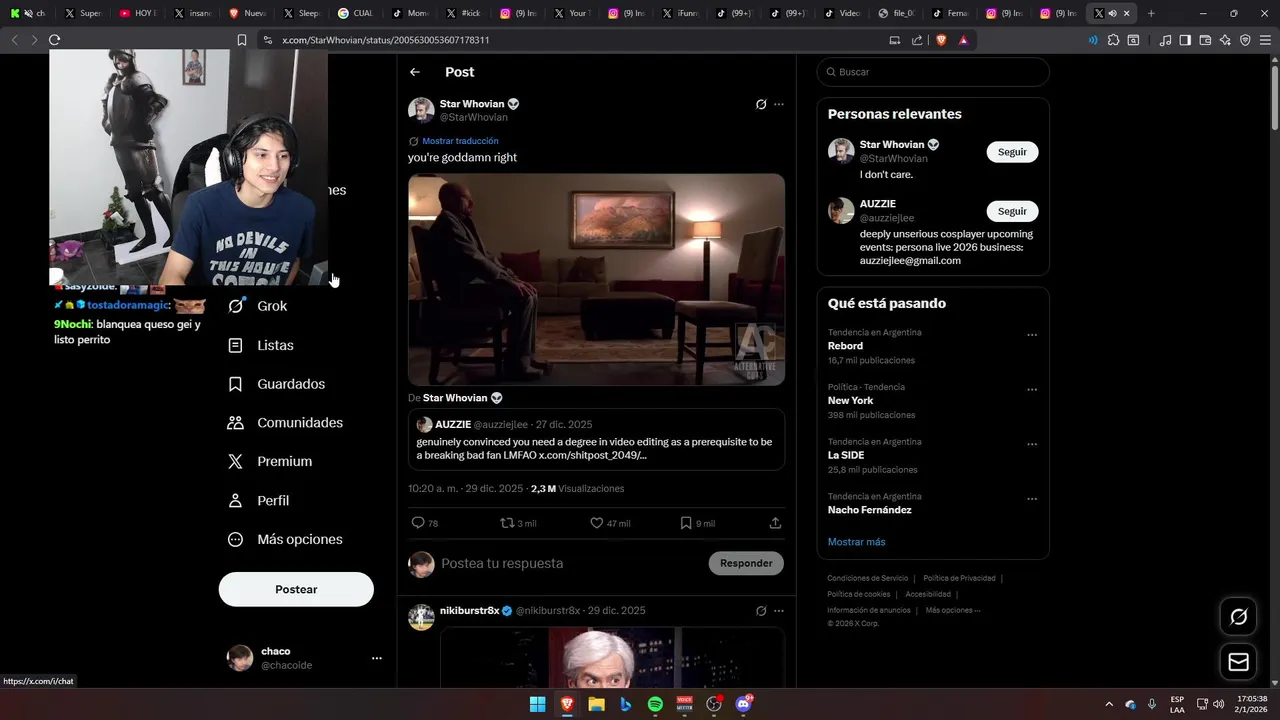The height and width of the screenshot is (720, 1280).
Task: Open Política de Privacidad footer link
Action: [959, 578]
